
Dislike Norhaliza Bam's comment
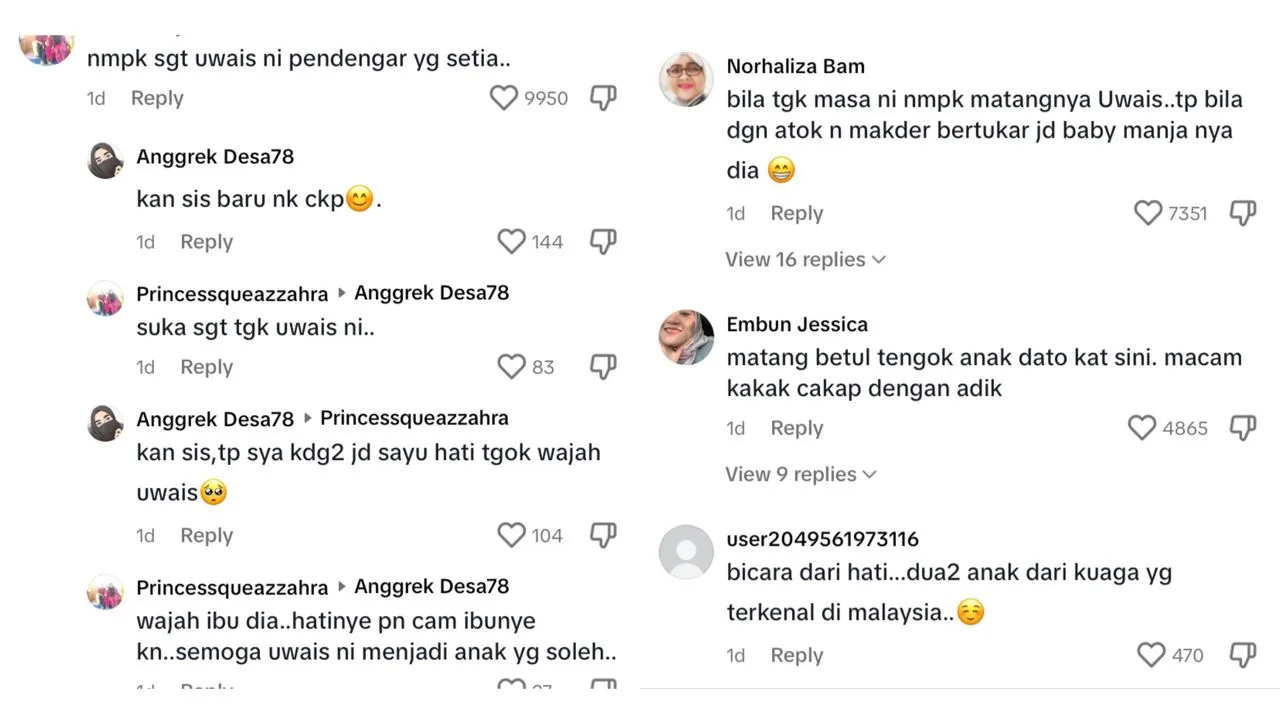(1242, 213)
